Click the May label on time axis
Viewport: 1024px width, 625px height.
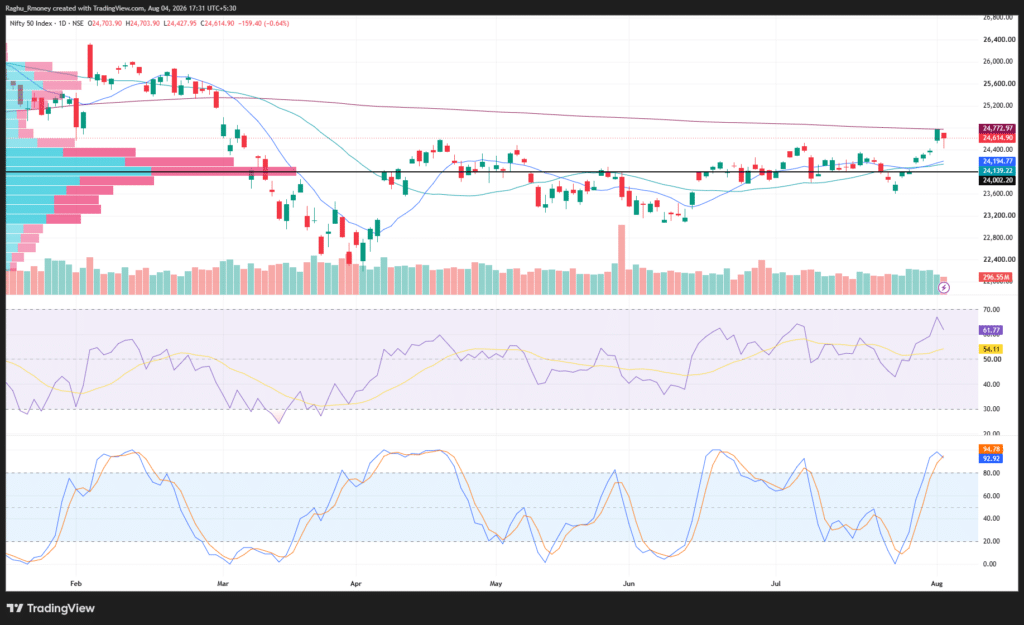(x=496, y=584)
